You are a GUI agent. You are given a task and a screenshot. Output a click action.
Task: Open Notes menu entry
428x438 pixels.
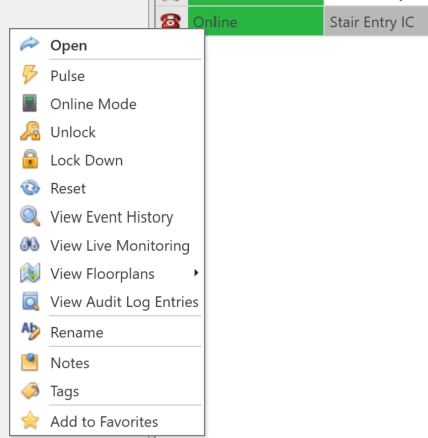pyautogui.click(x=107, y=363)
